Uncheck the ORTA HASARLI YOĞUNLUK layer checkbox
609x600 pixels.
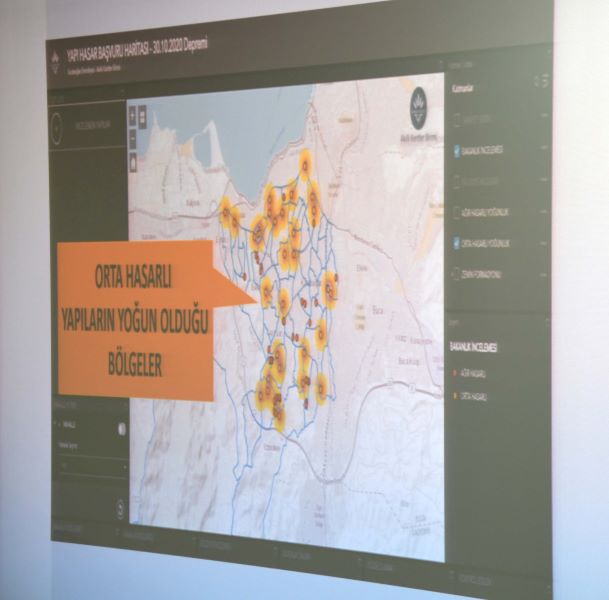point(457,243)
